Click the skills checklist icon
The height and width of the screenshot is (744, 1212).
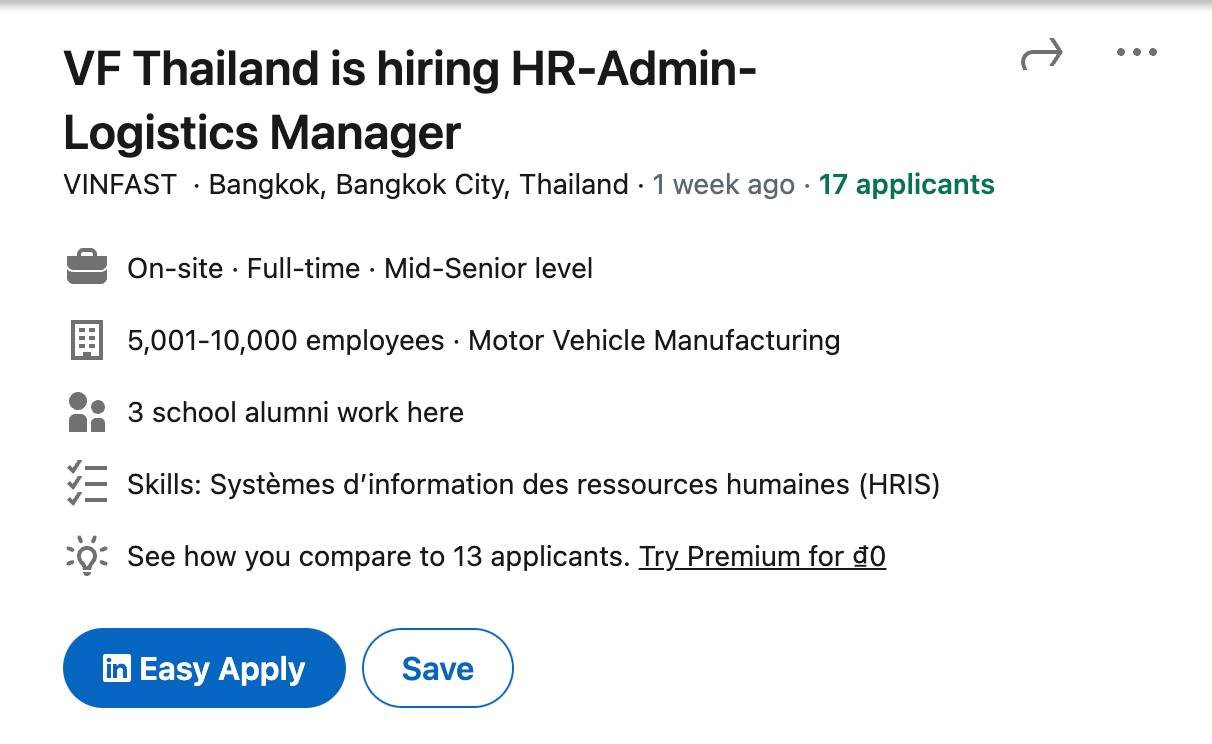pos(87,484)
